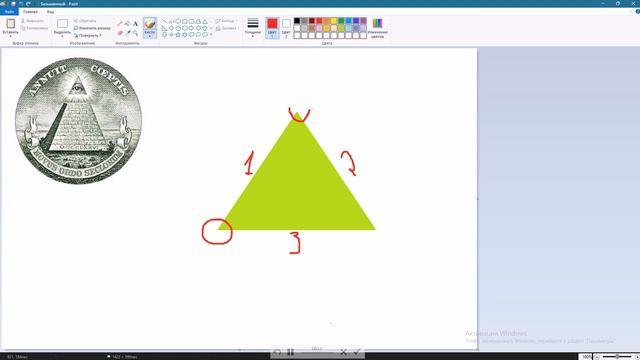Viewport: 640px width, 360px height.
Task: Click the Redo arrow in title bar
Action: (28, 4)
